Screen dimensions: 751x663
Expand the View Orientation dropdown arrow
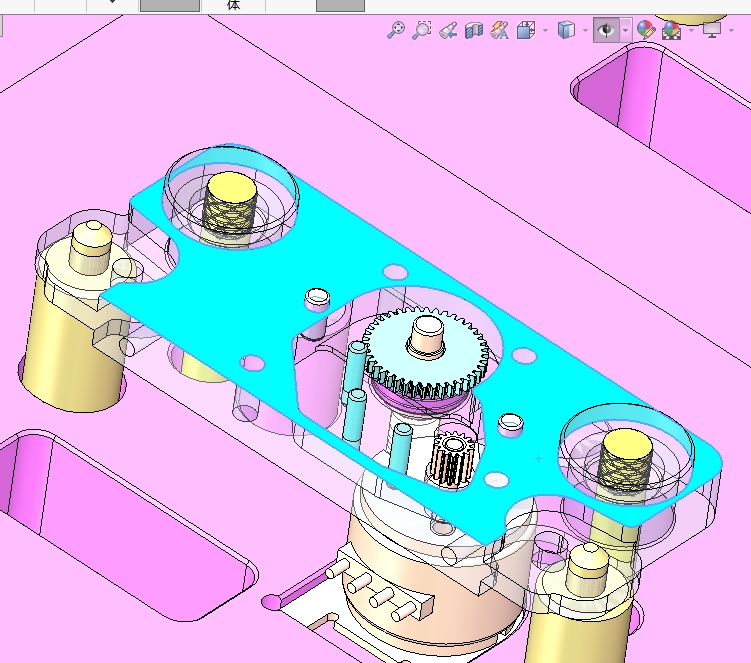pos(546,31)
